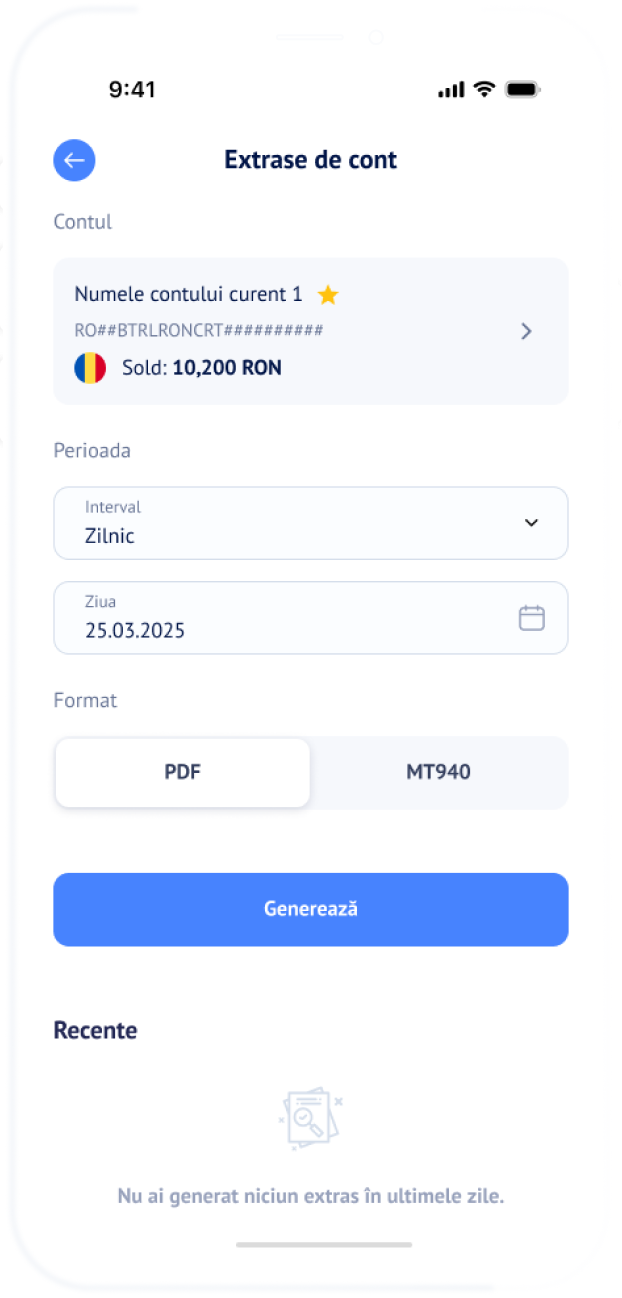Click the Ziua date field 25.03.2025
Screen dimensions: 622x1298
click(x=280, y=618)
